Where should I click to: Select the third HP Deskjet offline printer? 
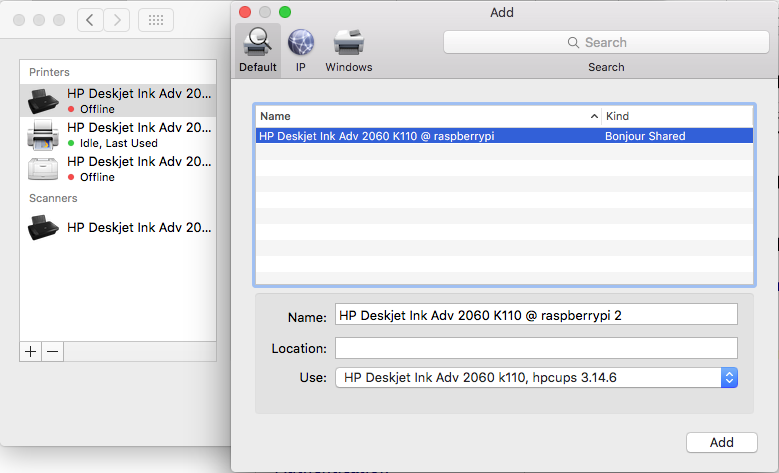click(118, 168)
